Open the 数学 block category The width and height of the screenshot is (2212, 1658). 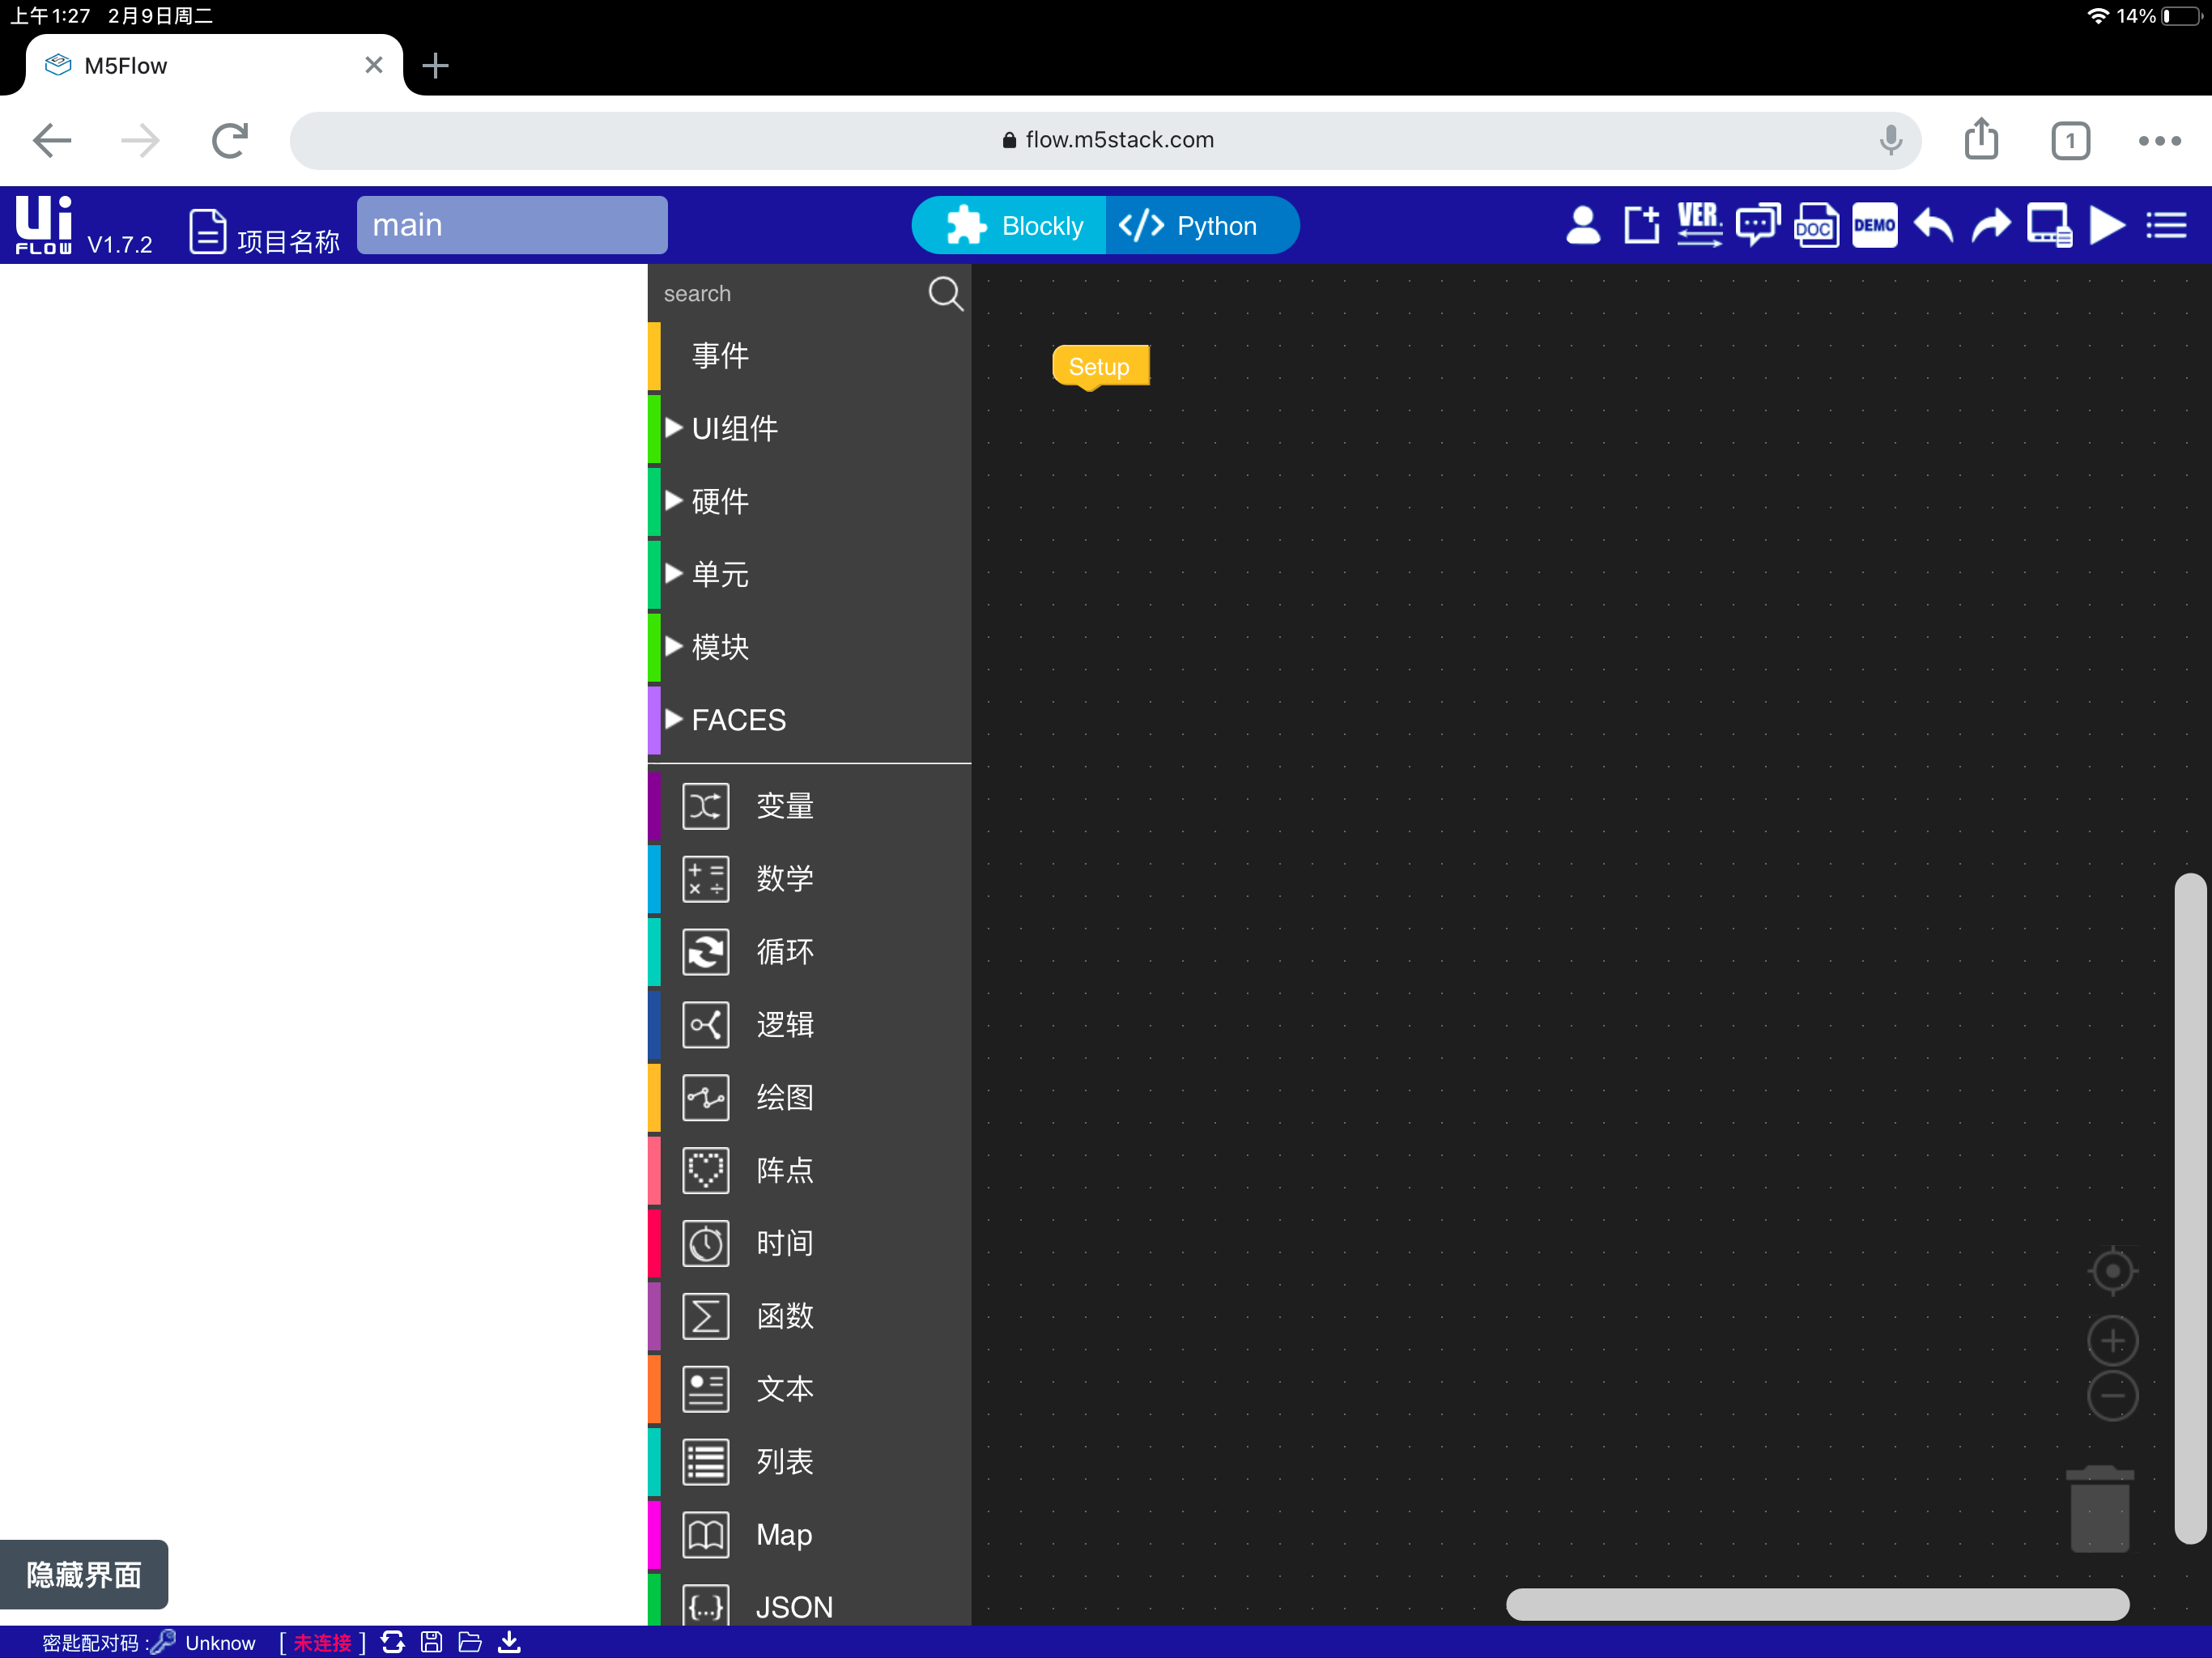[x=809, y=879]
